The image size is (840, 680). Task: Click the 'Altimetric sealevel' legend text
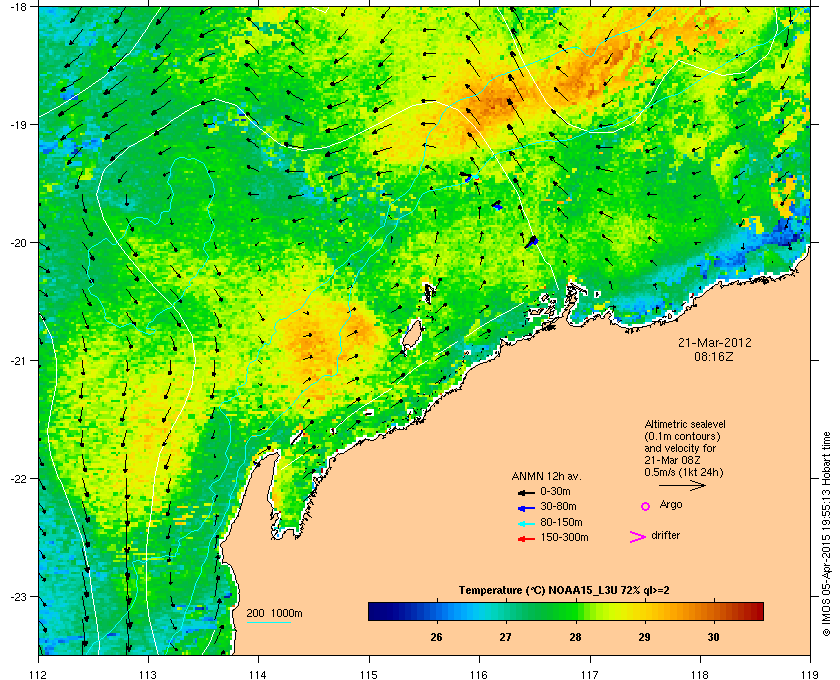coord(685,424)
